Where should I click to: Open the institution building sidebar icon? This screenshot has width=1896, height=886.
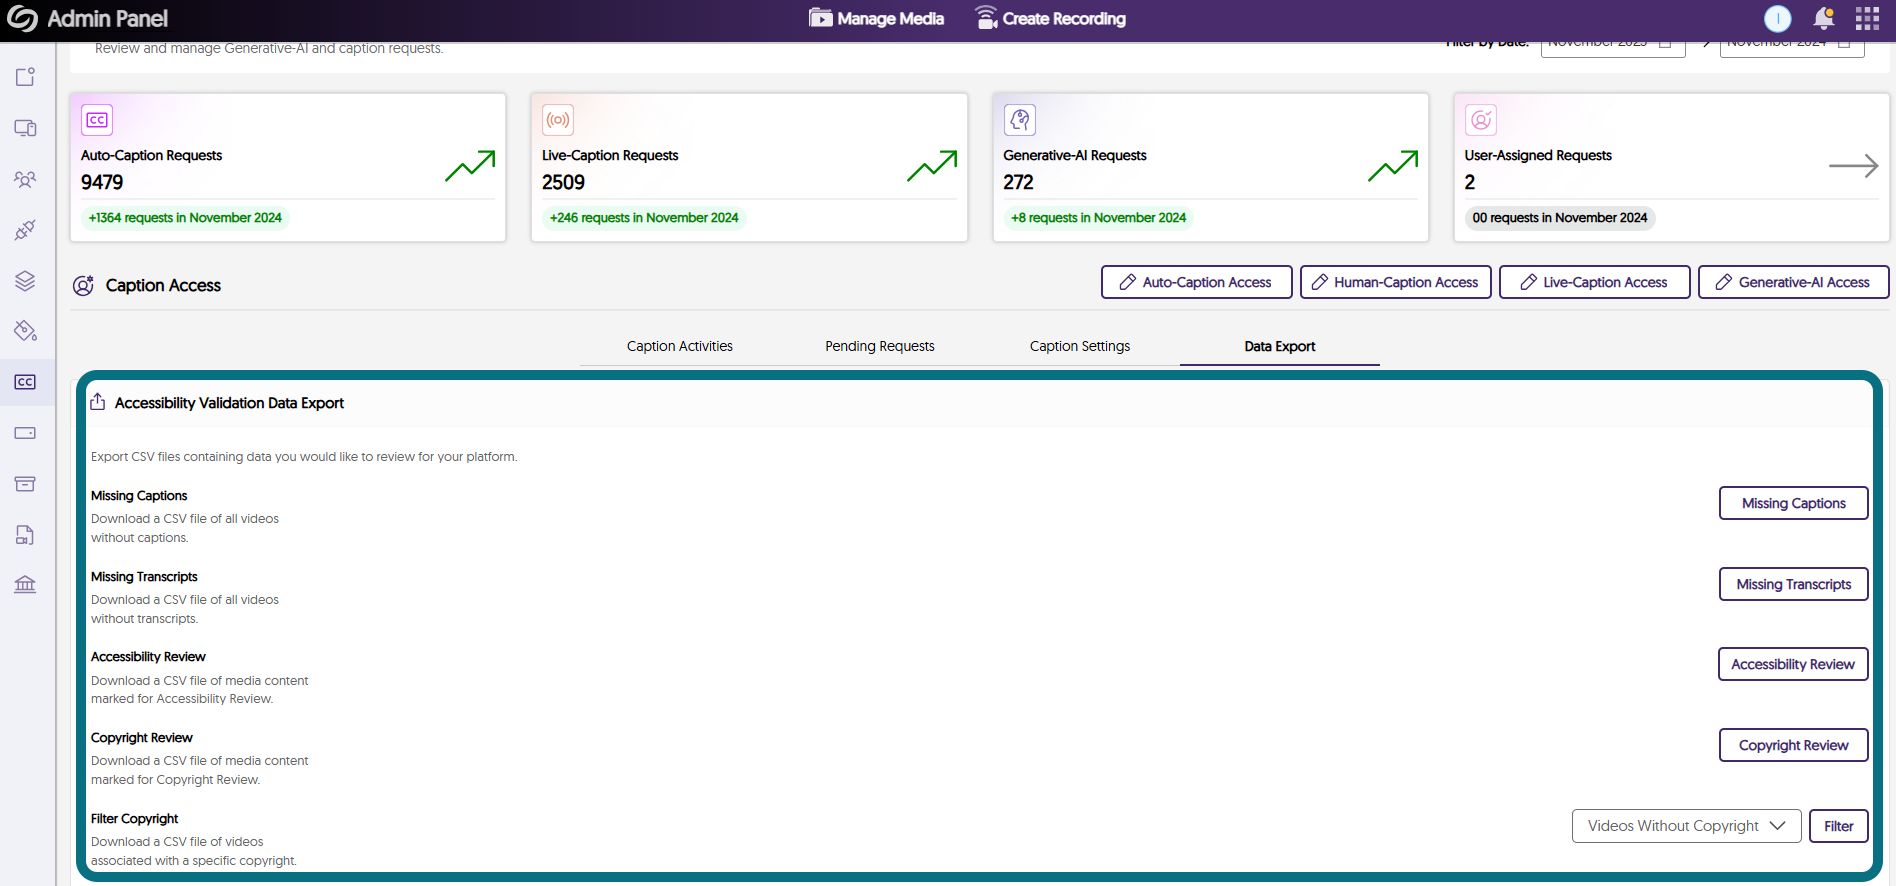(x=25, y=585)
